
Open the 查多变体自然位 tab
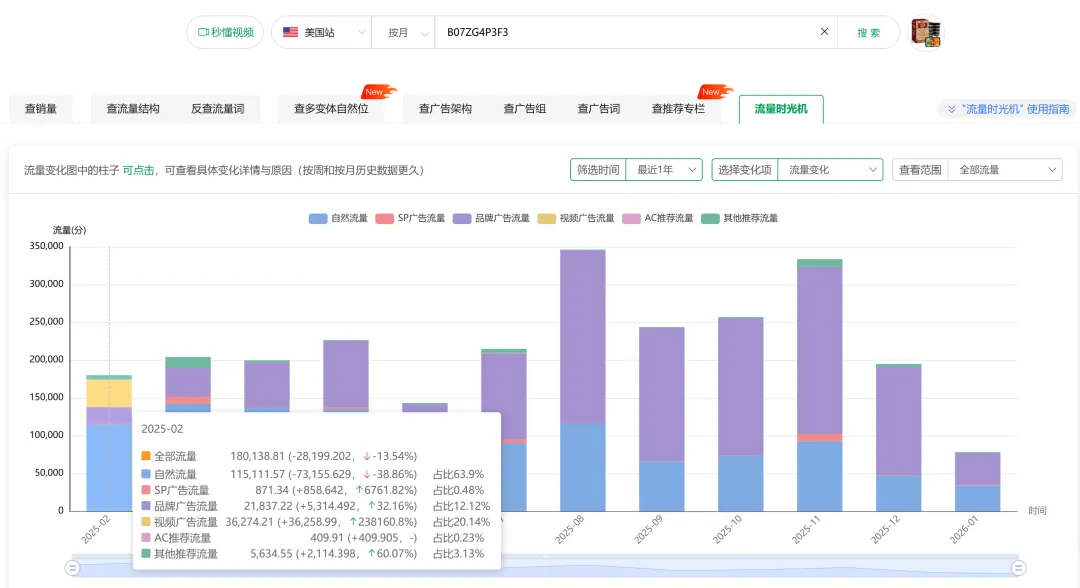331,109
